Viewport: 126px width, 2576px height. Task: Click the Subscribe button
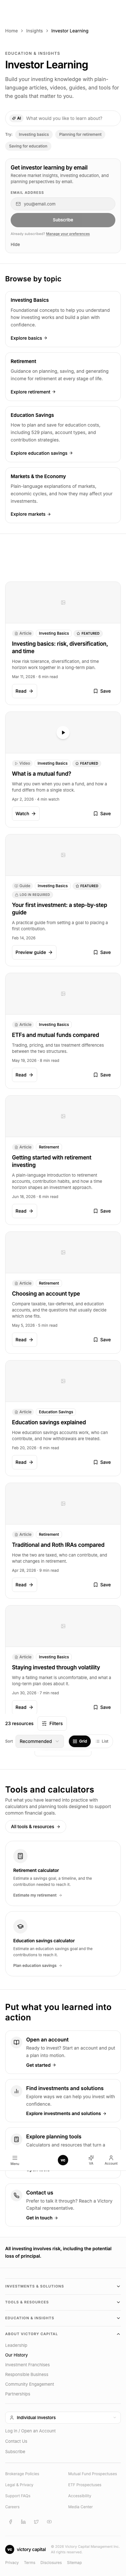(63, 219)
